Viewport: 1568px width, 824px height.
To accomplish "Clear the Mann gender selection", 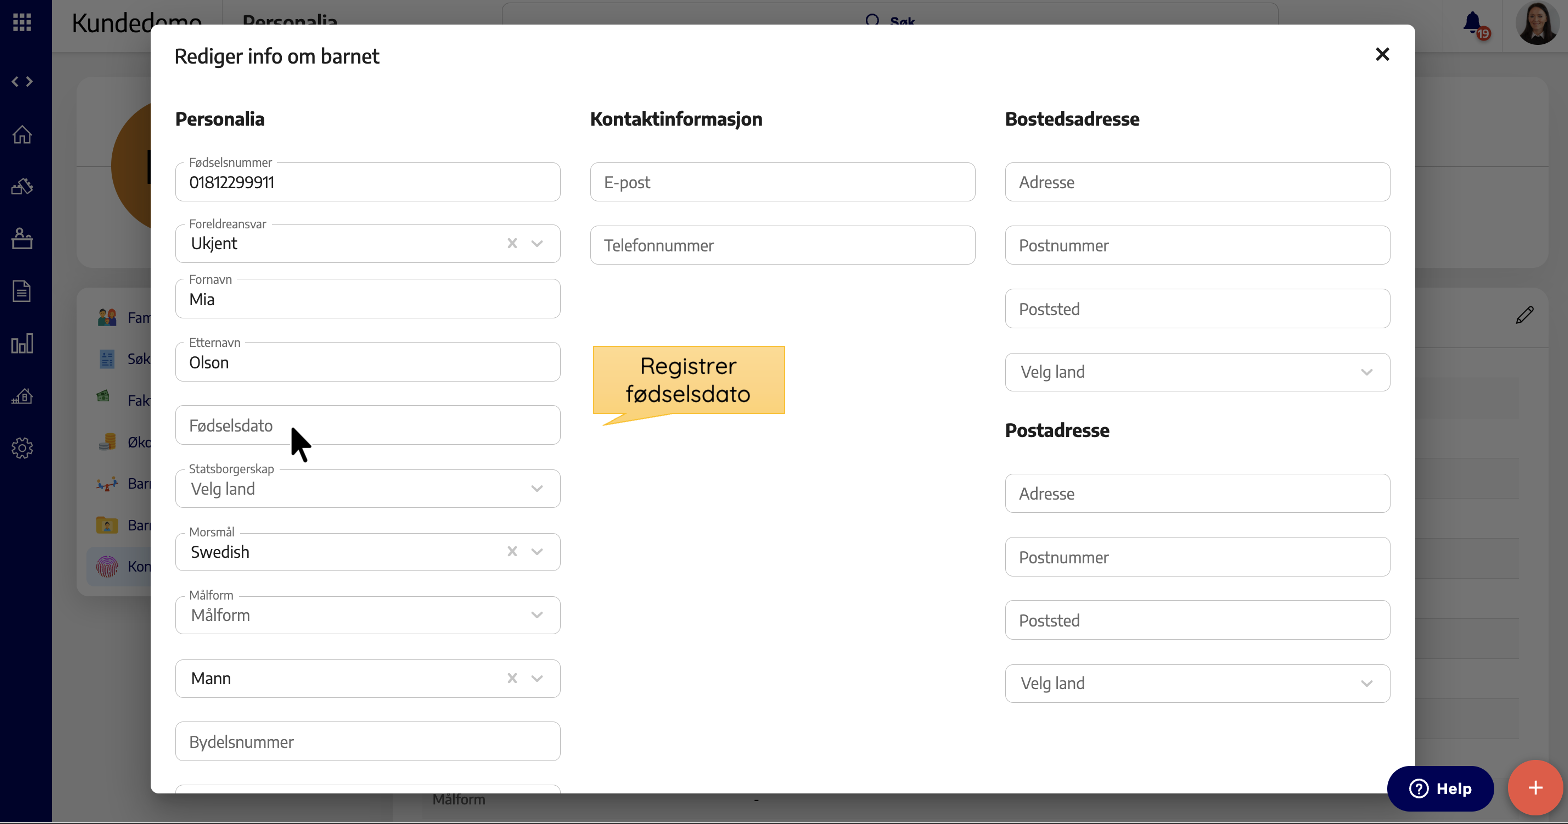I will 512,678.
